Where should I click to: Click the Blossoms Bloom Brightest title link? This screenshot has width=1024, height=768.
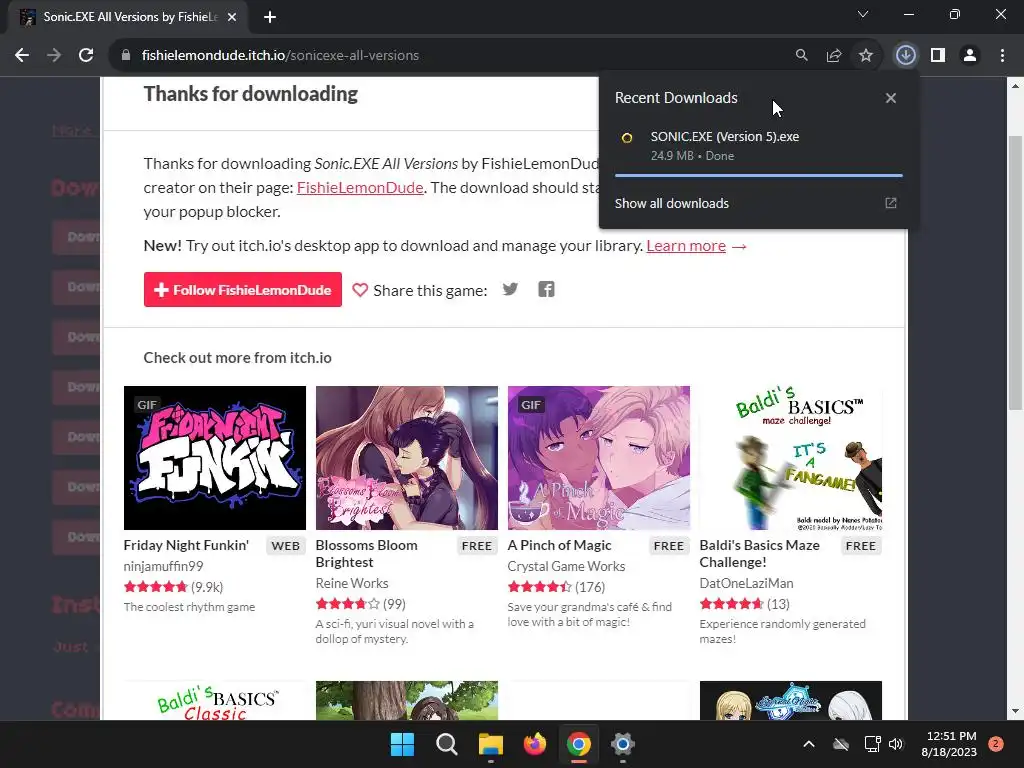(x=366, y=554)
